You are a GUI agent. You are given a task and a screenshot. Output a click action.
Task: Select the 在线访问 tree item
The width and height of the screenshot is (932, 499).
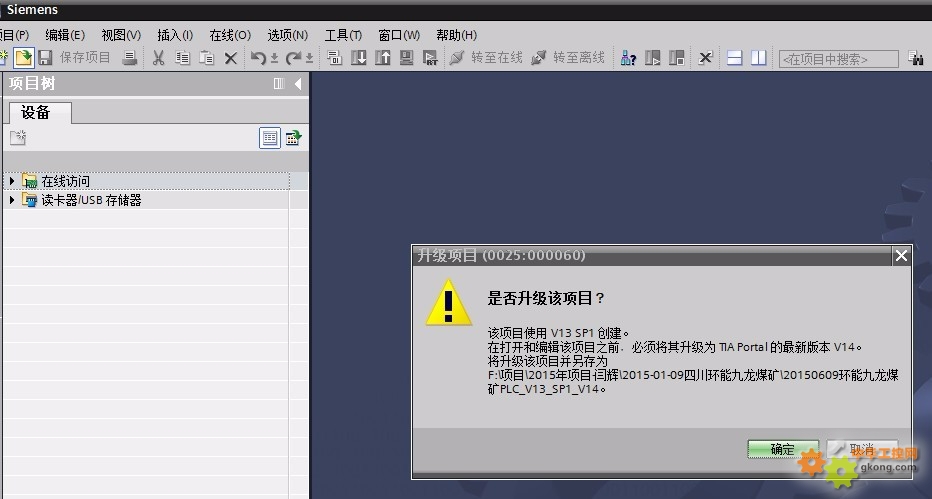click(x=65, y=181)
